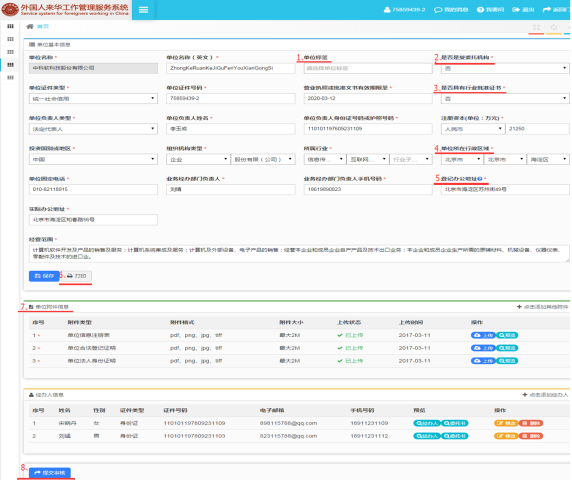Click the blue 保存 save button

tap(44, 276)
